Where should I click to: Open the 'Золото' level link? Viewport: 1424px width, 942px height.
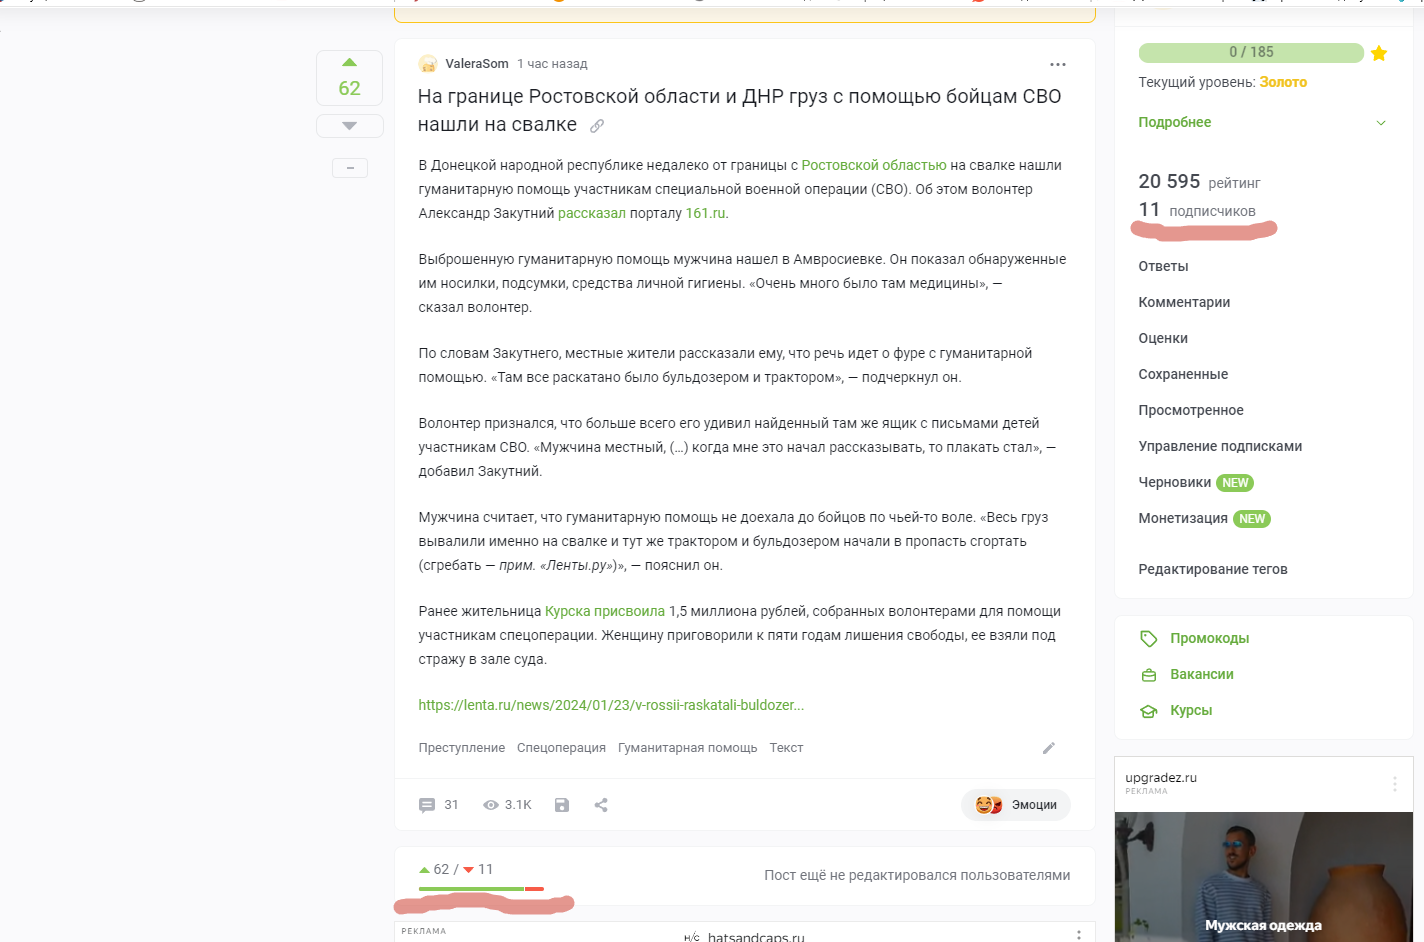[1283, 82]
